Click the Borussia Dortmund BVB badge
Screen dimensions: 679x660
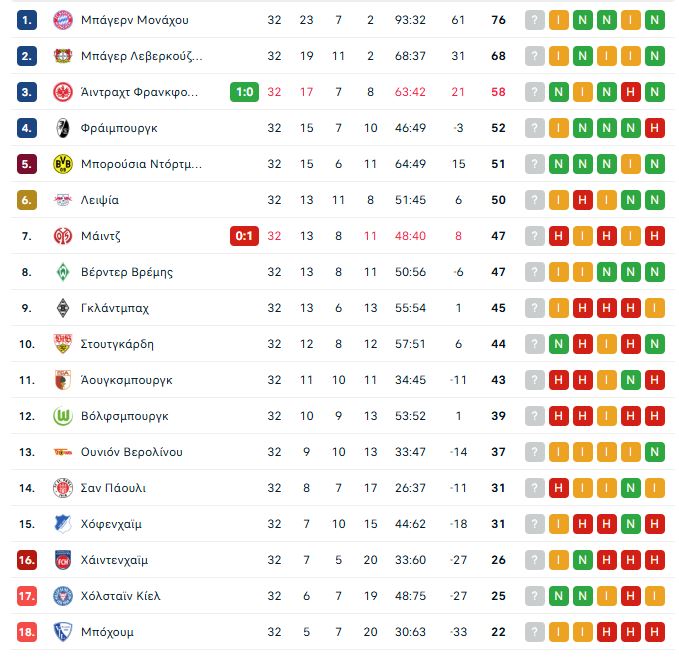pos(63,164)
